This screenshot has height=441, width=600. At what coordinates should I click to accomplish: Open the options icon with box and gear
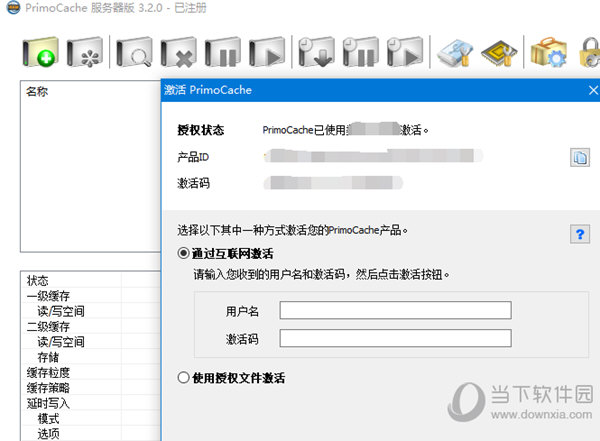pyautogui.click(x=548, y=52)
